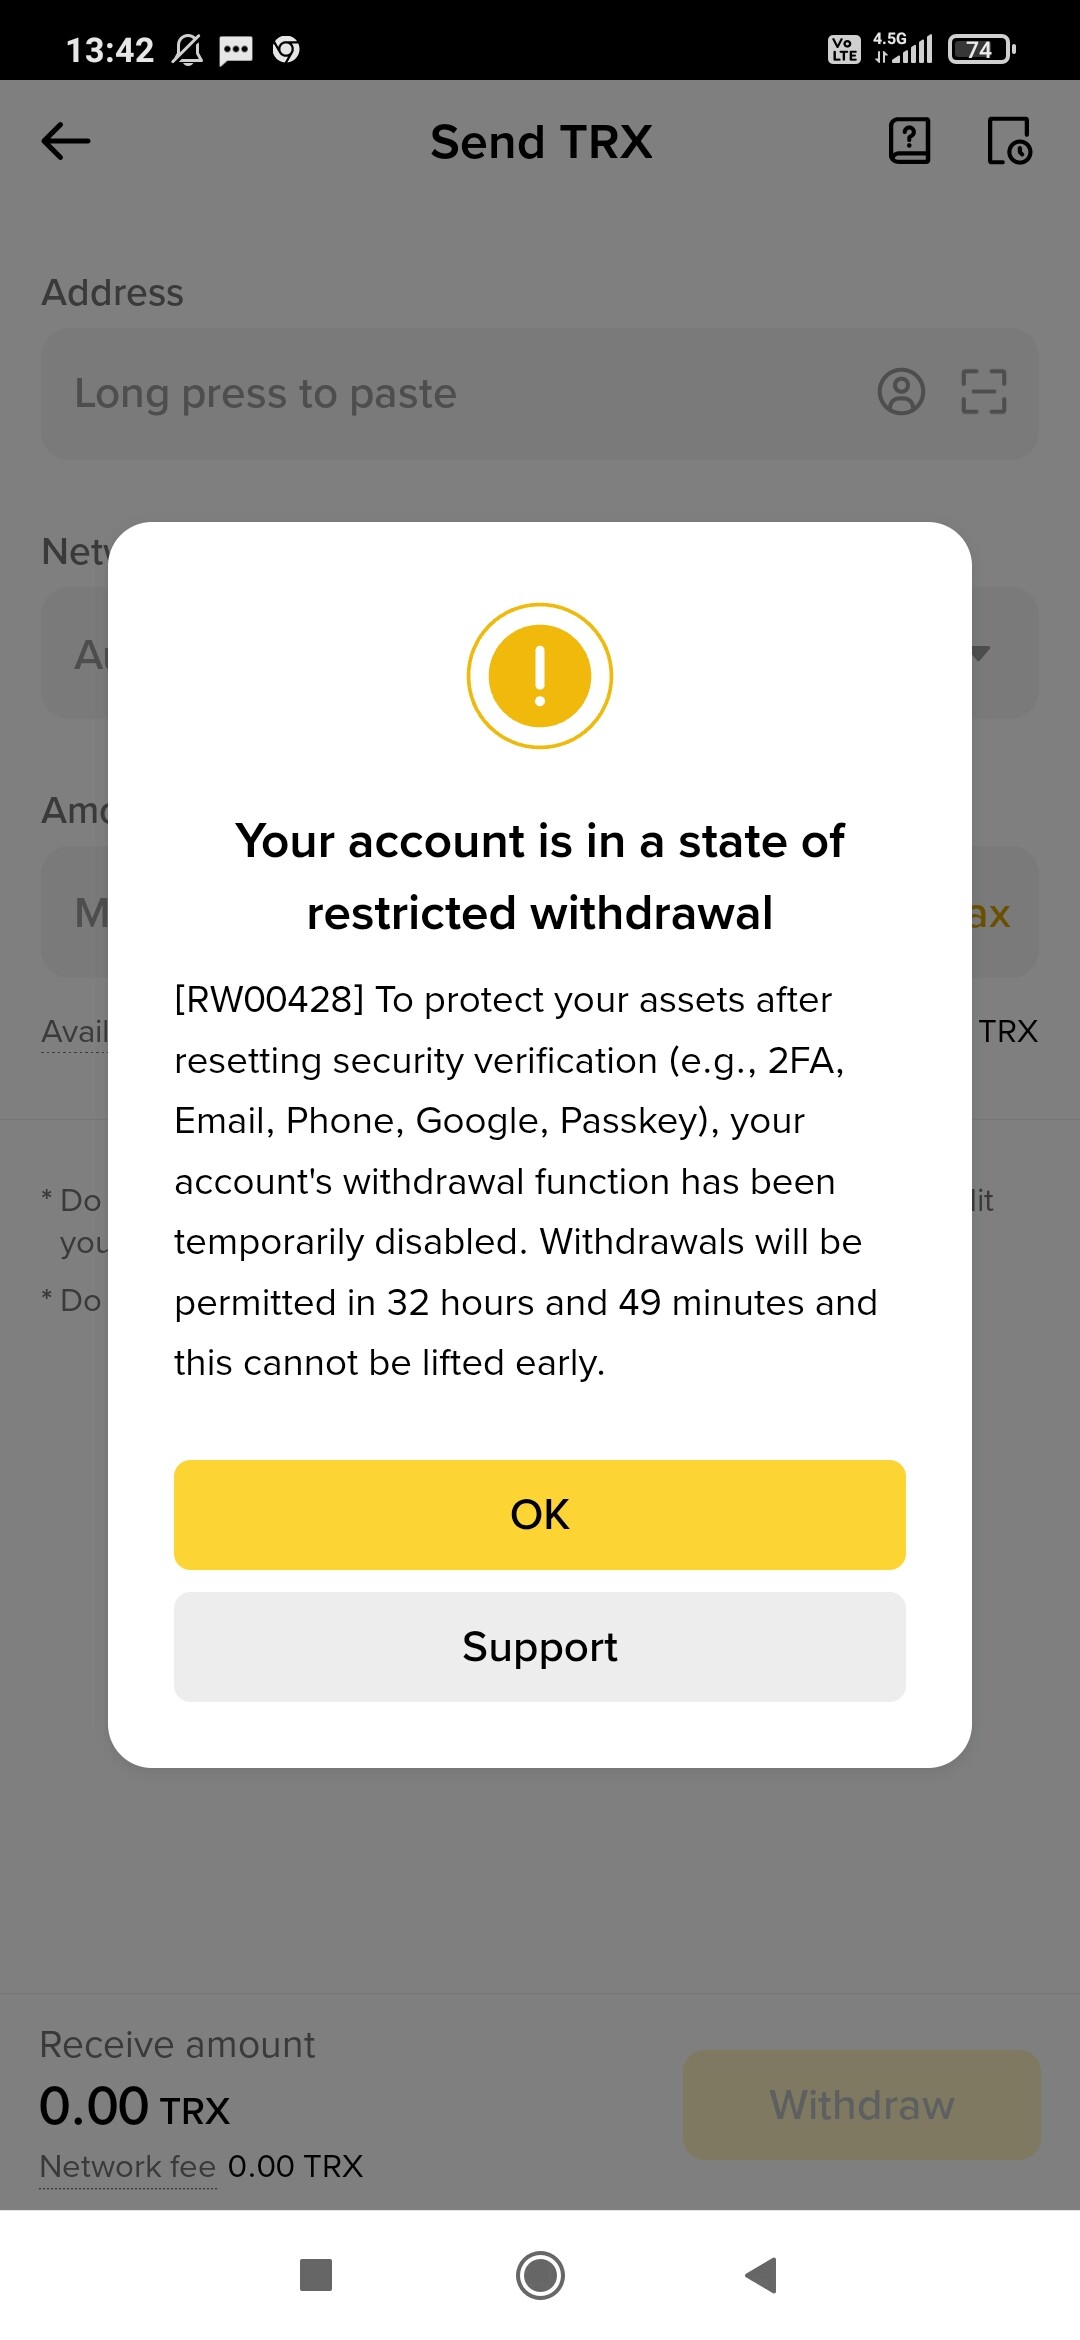Tap the QR code scan icon

click(x=984, y=392)
